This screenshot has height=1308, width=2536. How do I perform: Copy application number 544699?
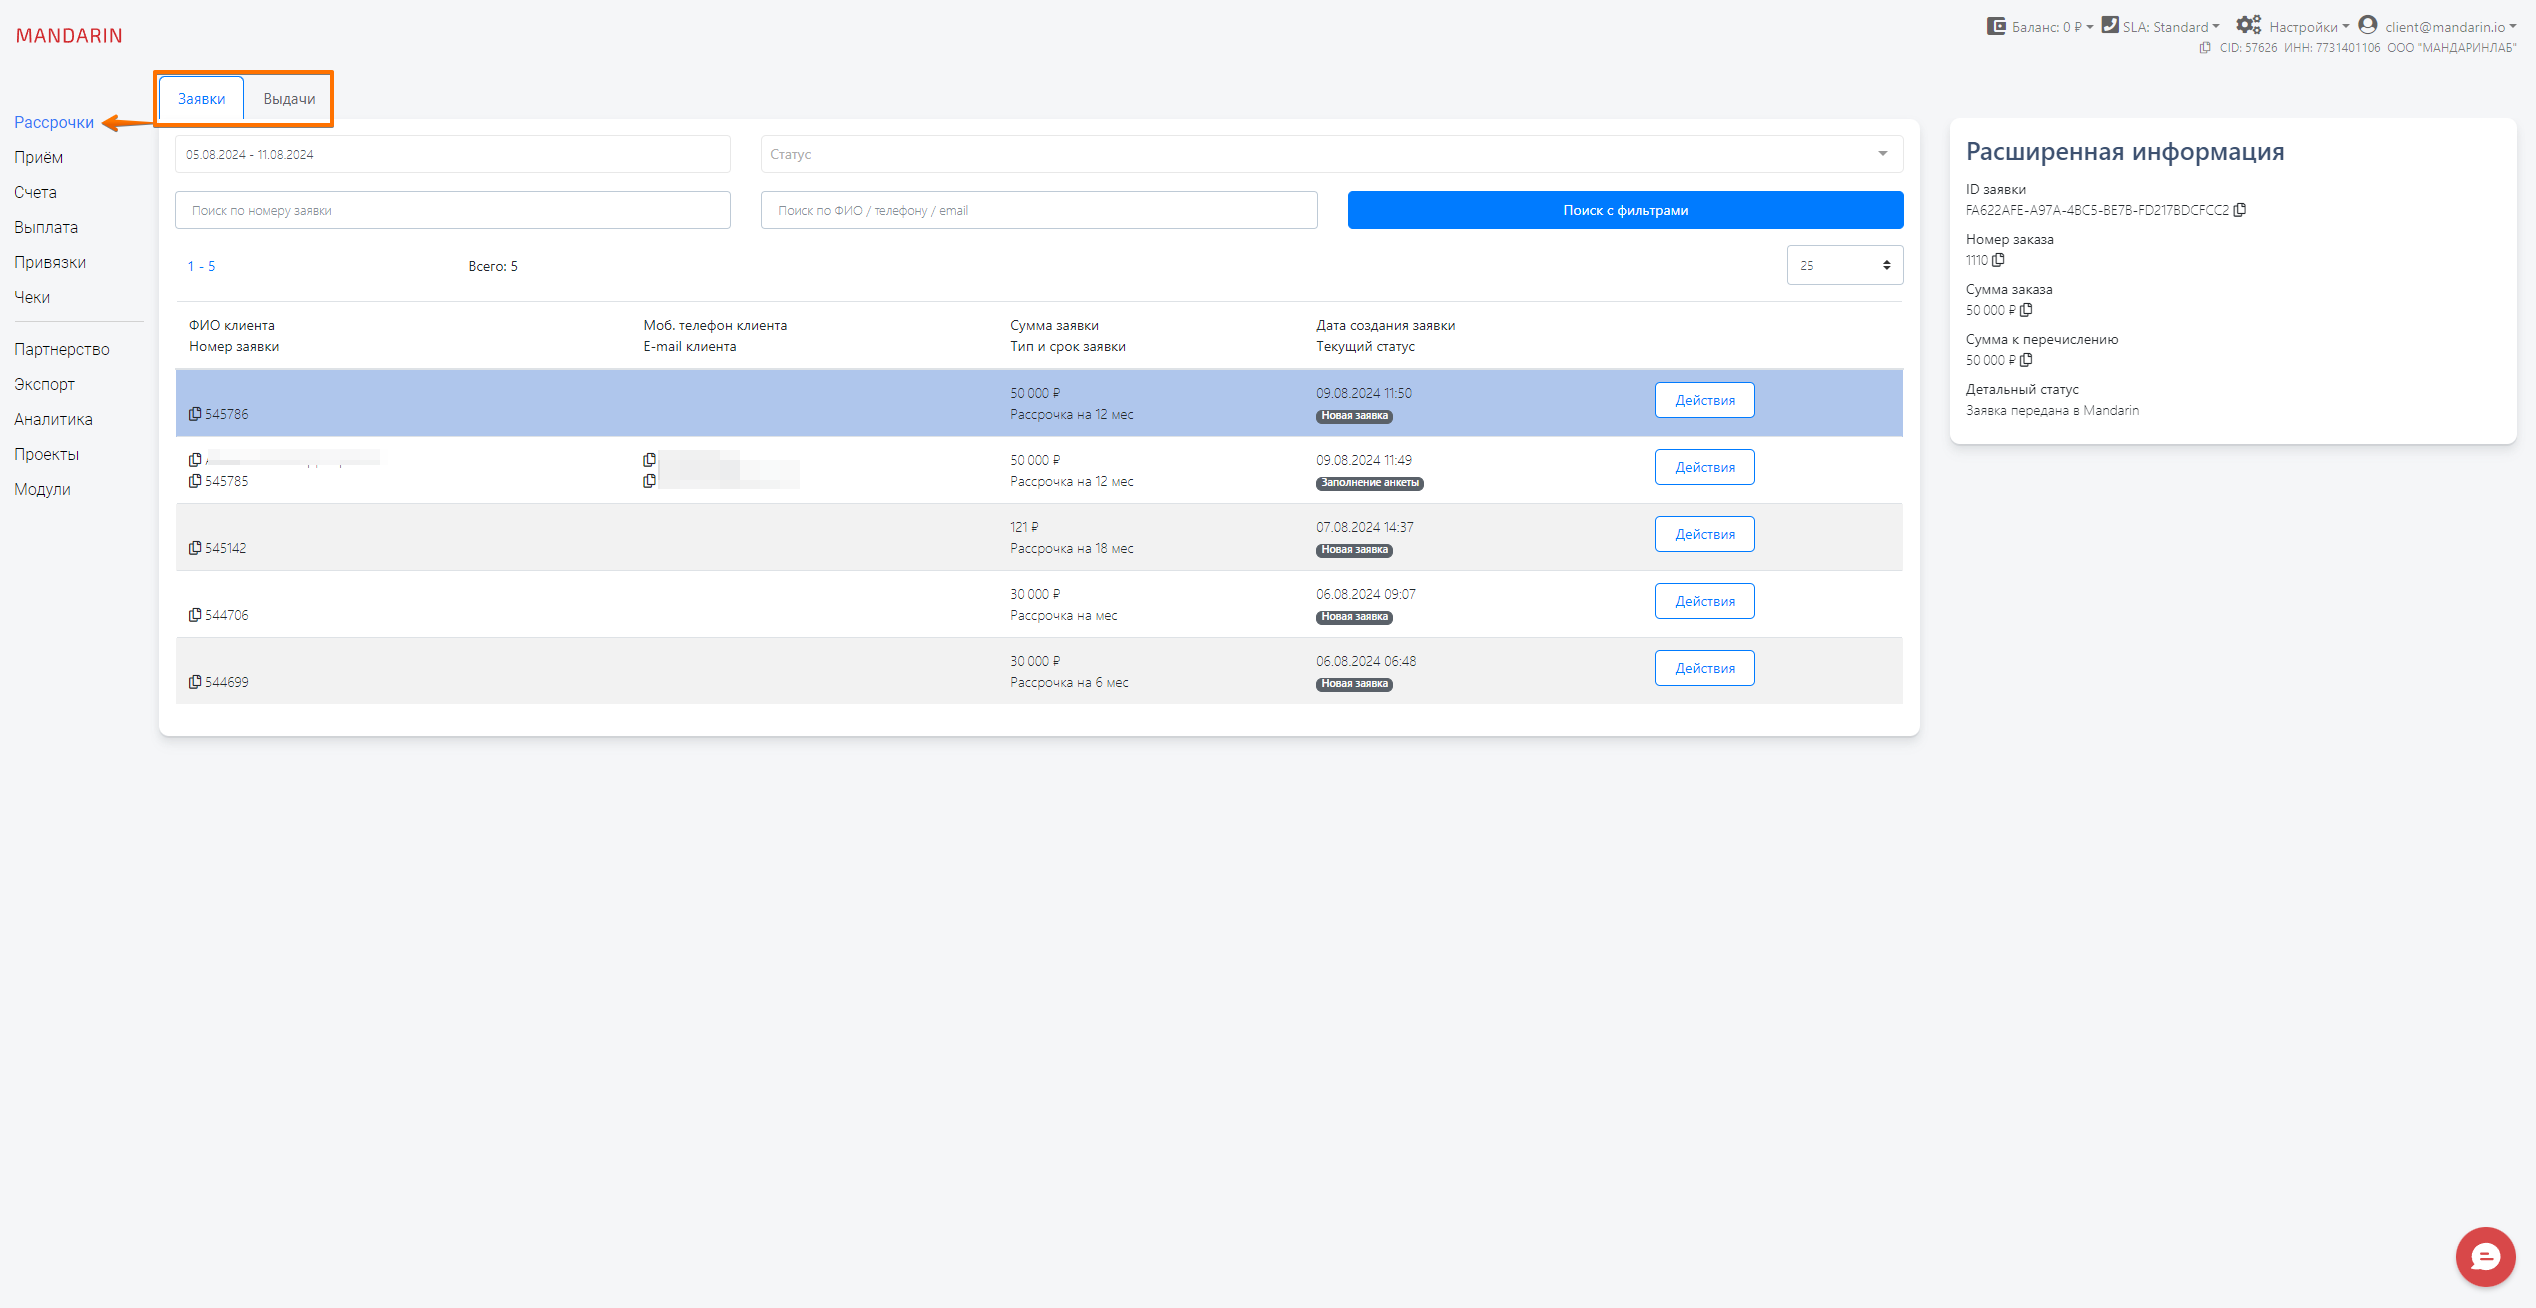[195, 682]
